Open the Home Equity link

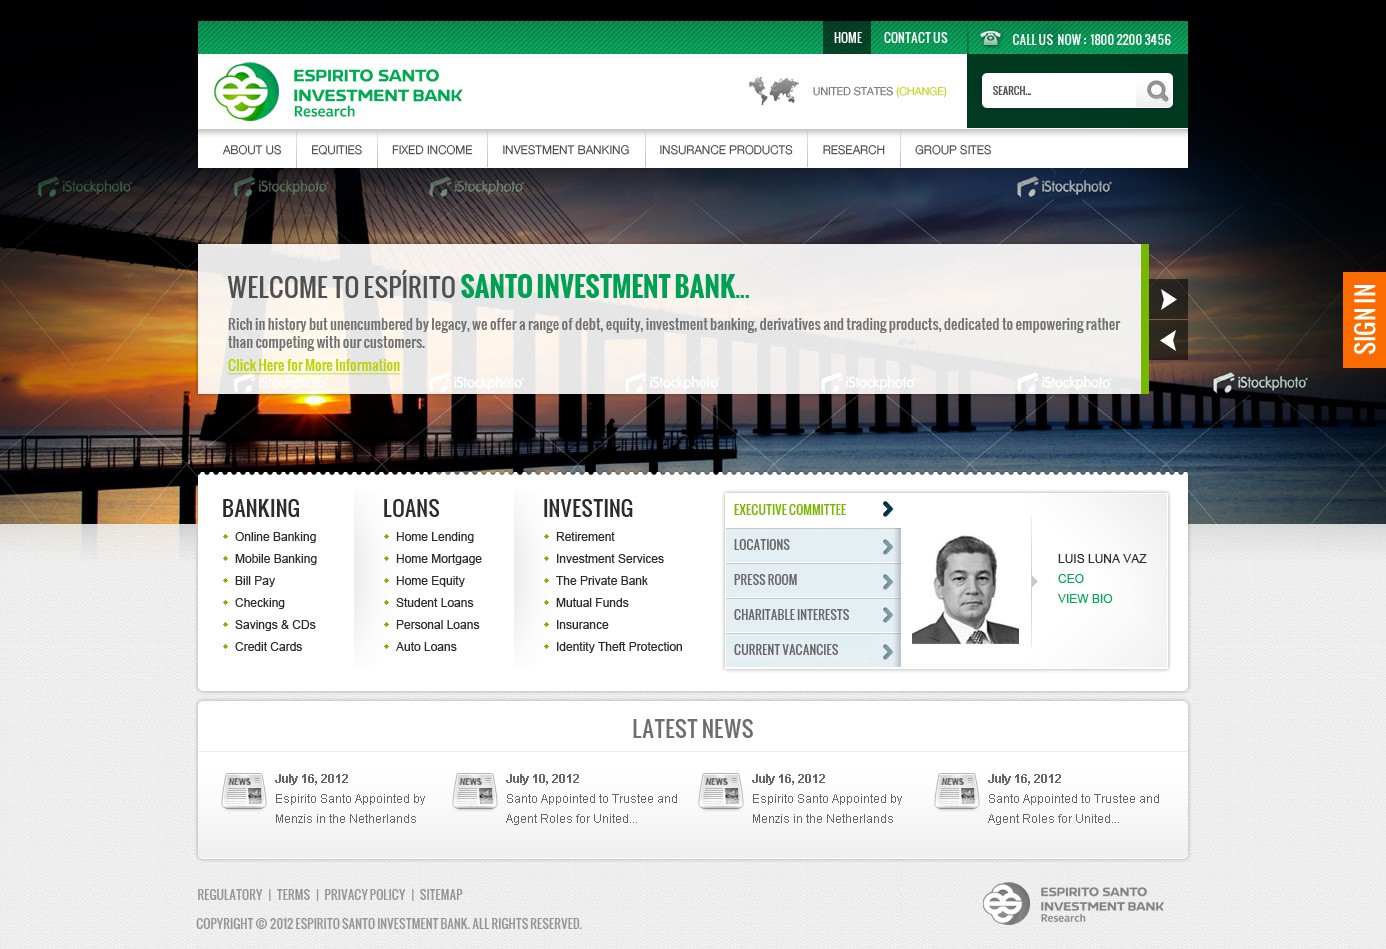point(430,581)
